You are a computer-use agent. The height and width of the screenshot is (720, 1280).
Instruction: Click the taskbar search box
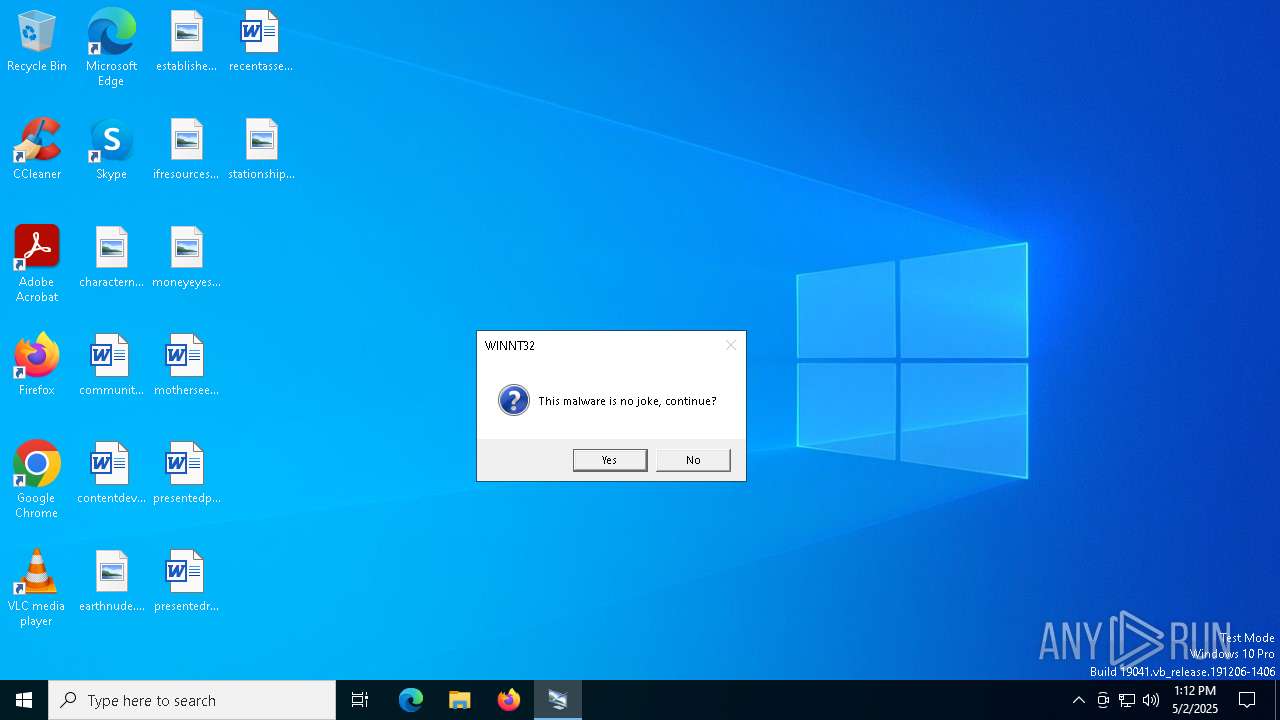point(192,700)
